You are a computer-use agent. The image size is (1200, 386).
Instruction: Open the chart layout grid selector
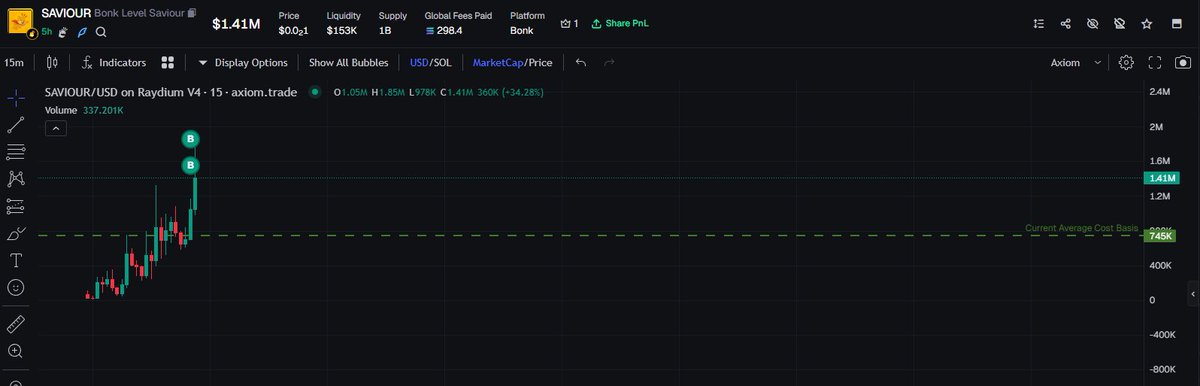pyautogui.click(x=168, y=62)
